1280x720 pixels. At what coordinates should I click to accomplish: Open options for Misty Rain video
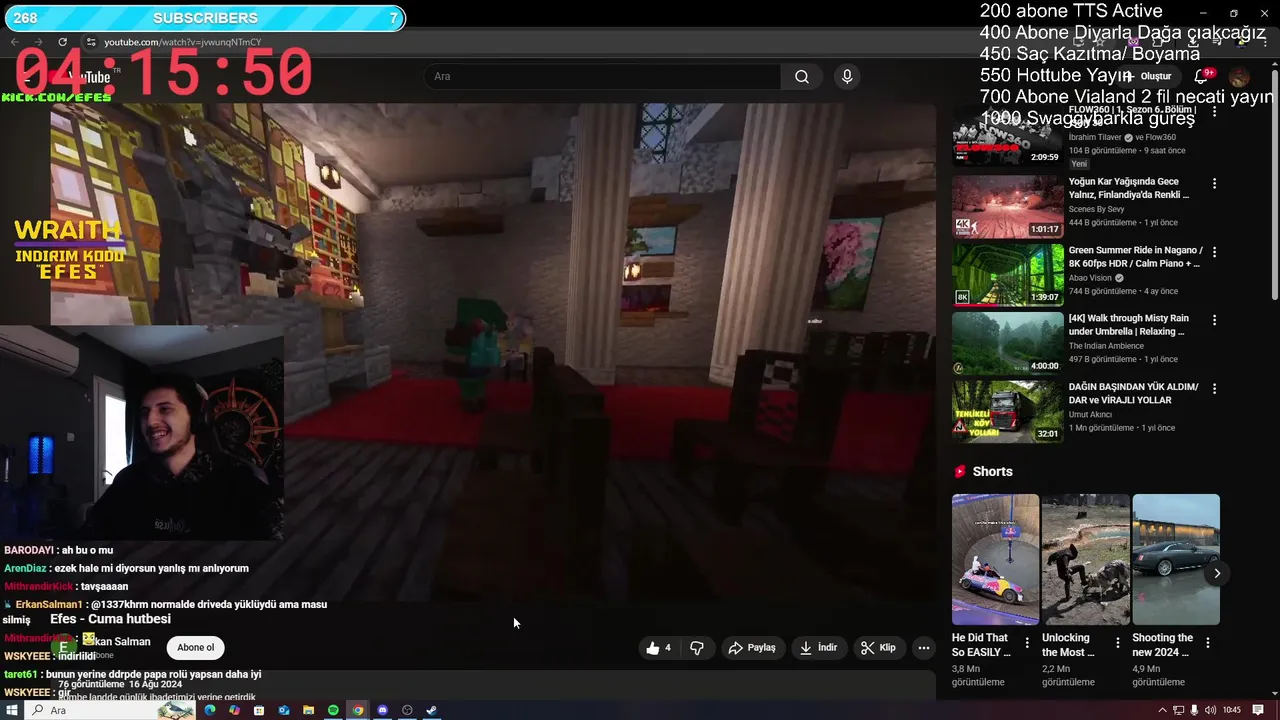tap(1214, 320)
